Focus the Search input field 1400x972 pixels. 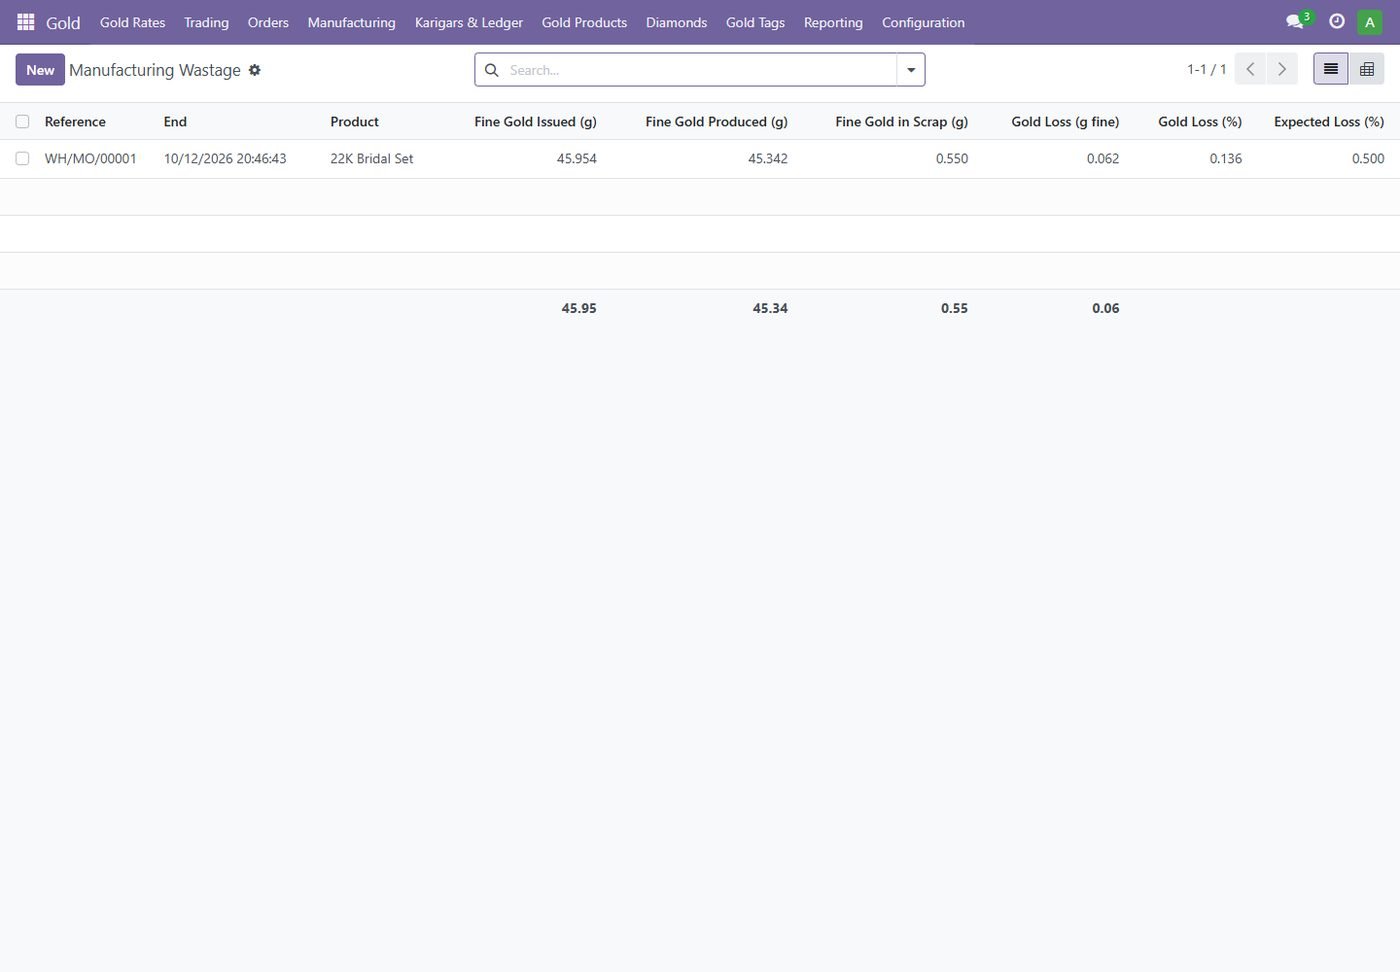click(x=700, y=70)
